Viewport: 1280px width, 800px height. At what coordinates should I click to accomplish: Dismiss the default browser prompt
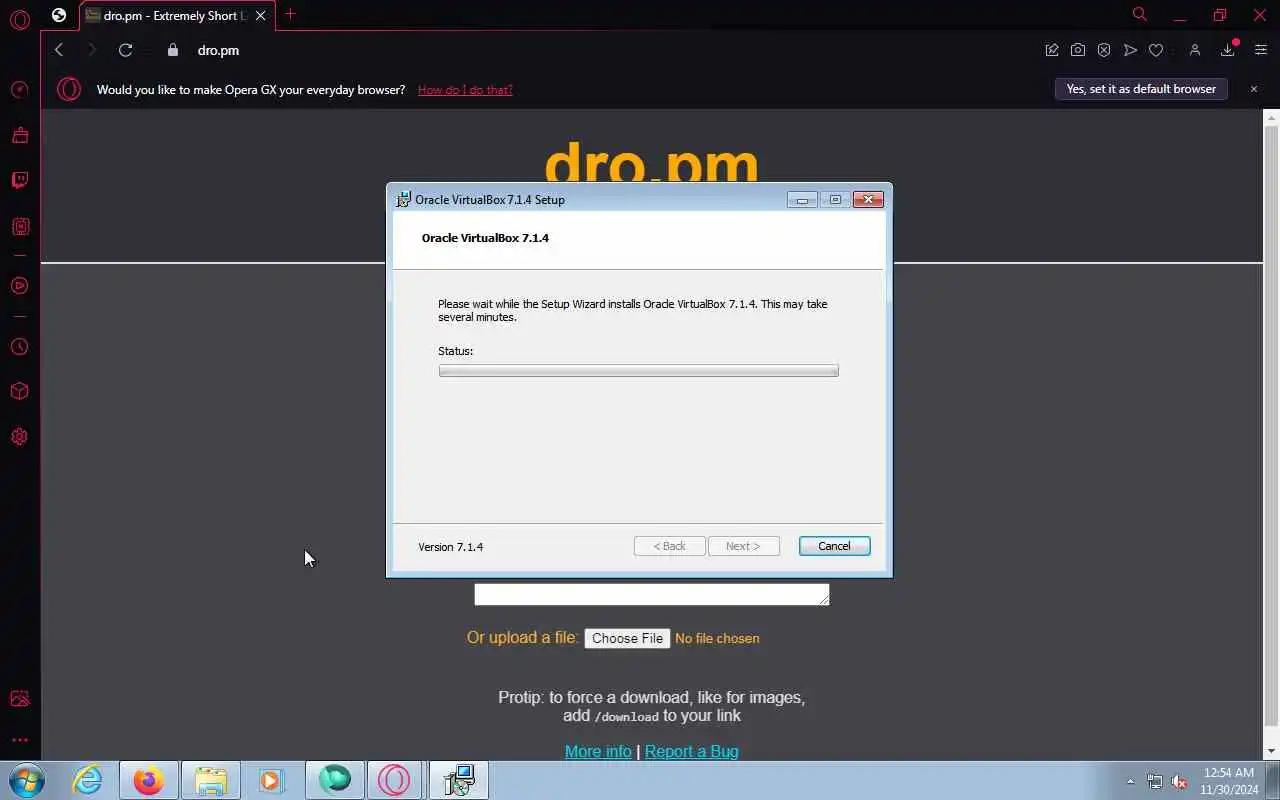(1254, 89)
